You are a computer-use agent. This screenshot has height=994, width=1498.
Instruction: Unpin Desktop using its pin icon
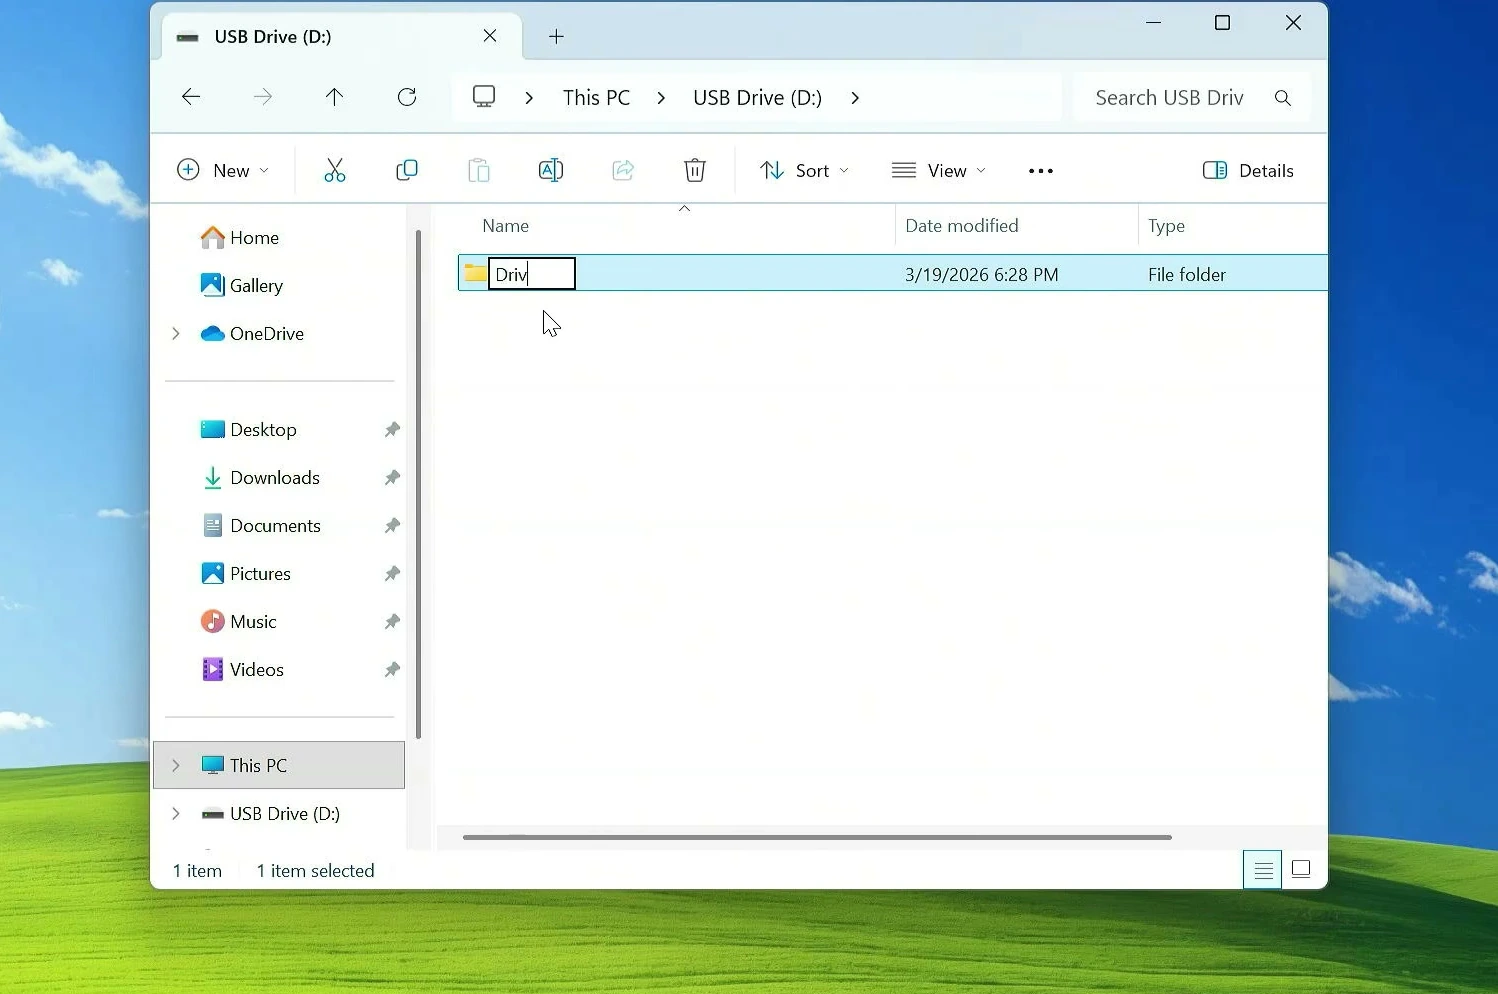[392, 429]
